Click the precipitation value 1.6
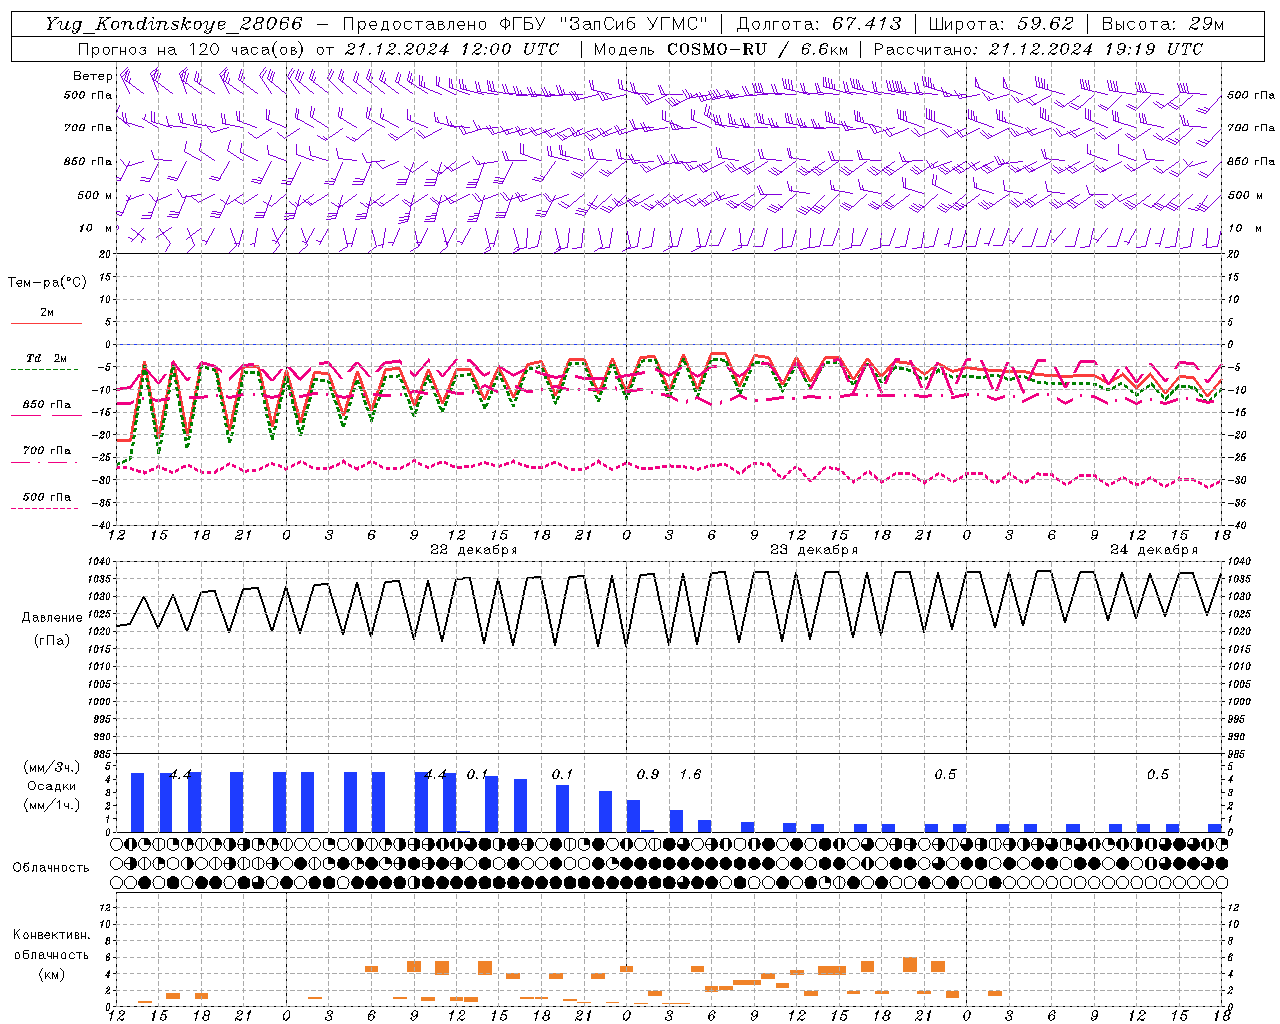Screen dimensions: 1280x1024 (690, 774)
